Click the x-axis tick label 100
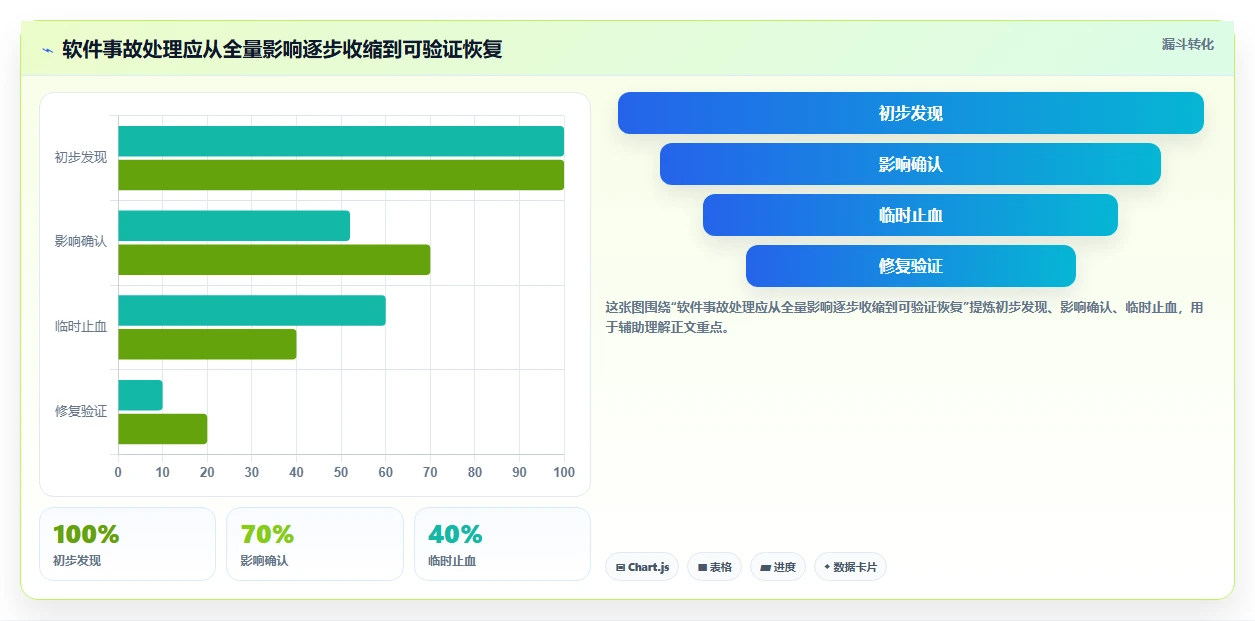 [x=564, y=473]
